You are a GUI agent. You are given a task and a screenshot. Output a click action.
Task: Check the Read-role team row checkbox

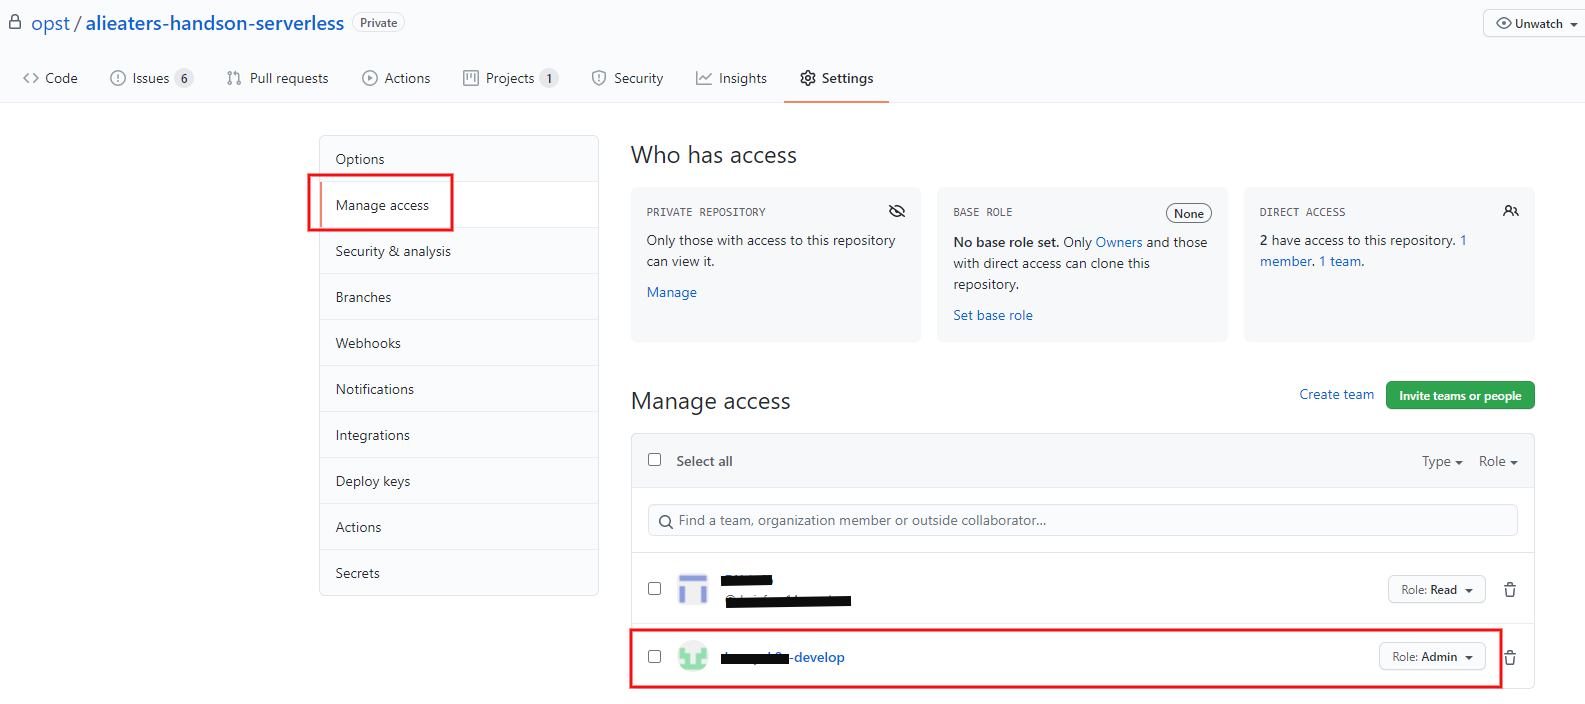(654, 589)
